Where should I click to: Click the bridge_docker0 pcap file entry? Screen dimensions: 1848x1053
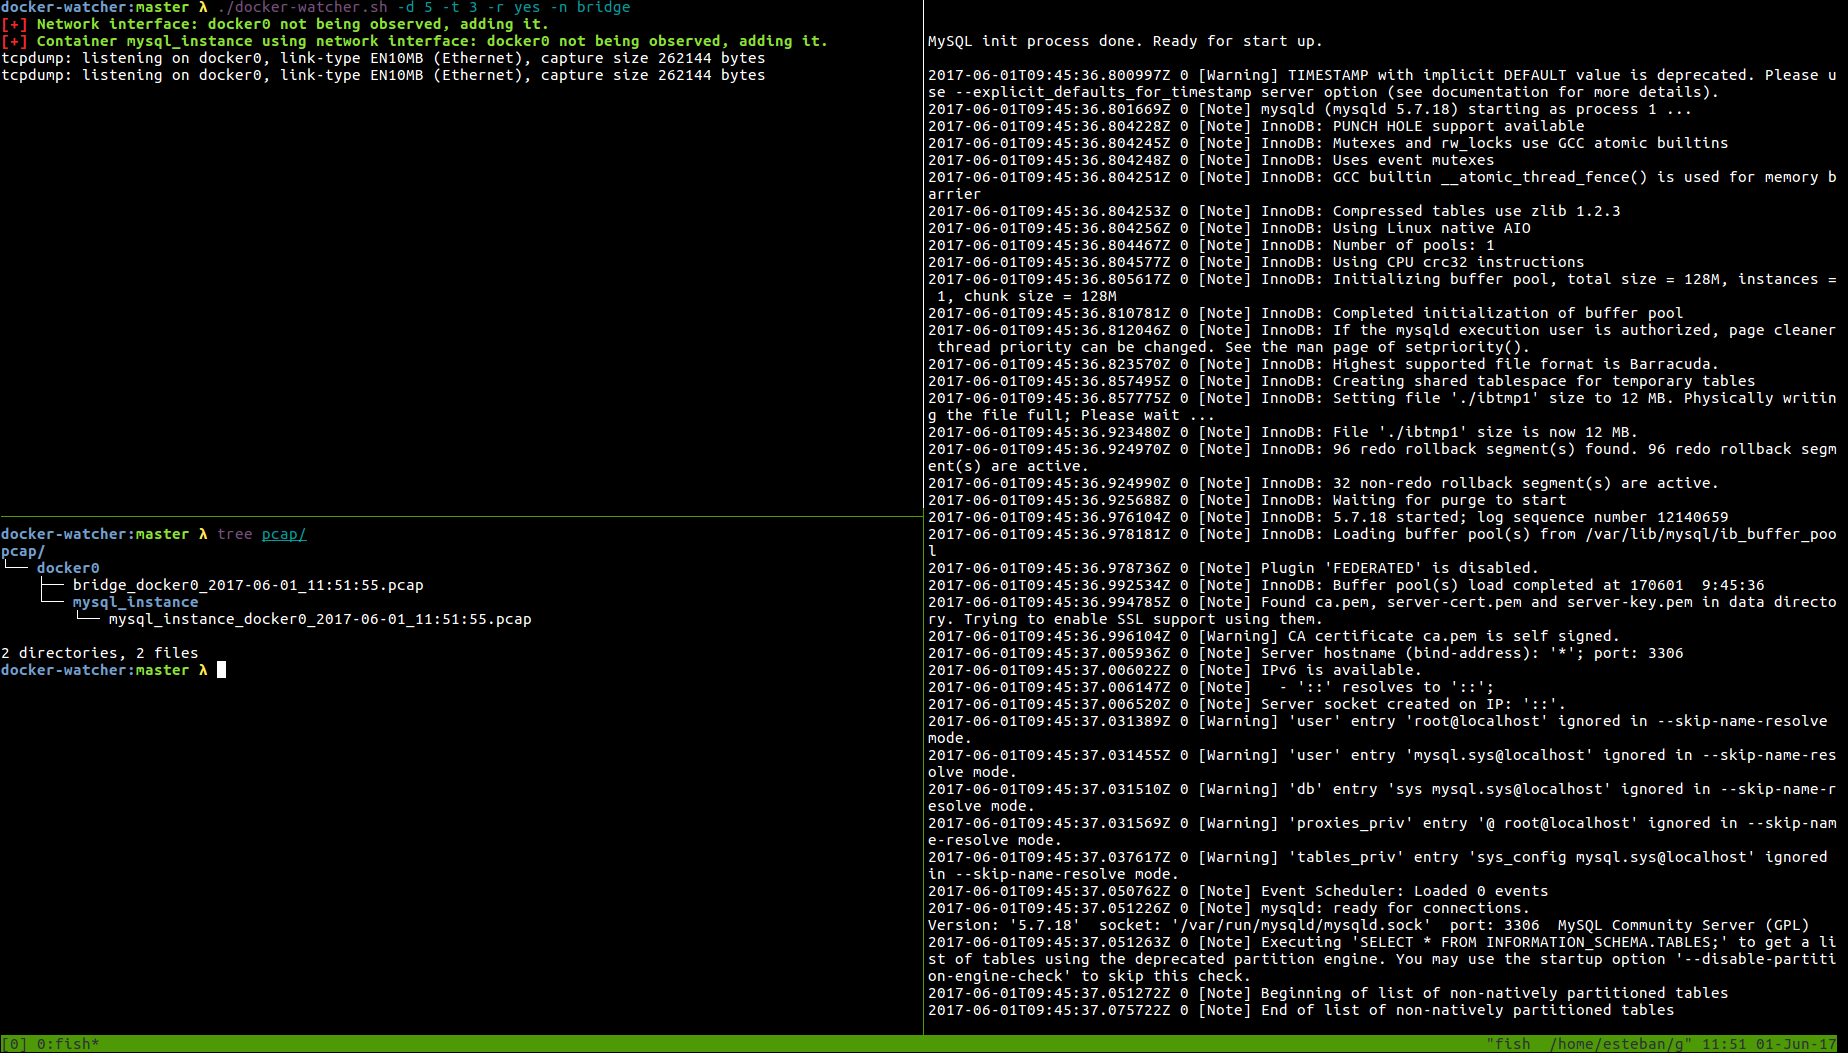click(x=248, y=585)
